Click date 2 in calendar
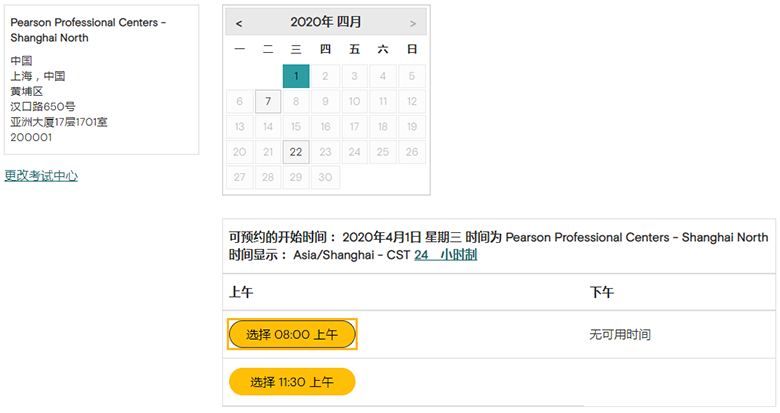 [326, 77]
